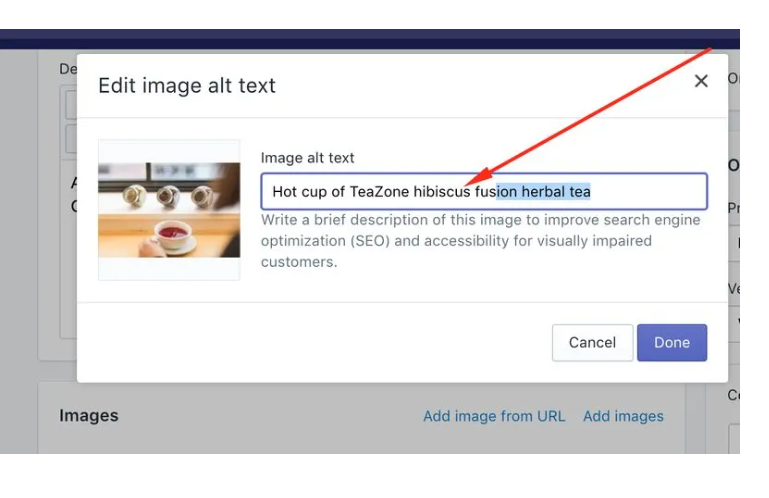Click the tea cup product thumbnail
The image size is (769, 498).
(169, 210)
